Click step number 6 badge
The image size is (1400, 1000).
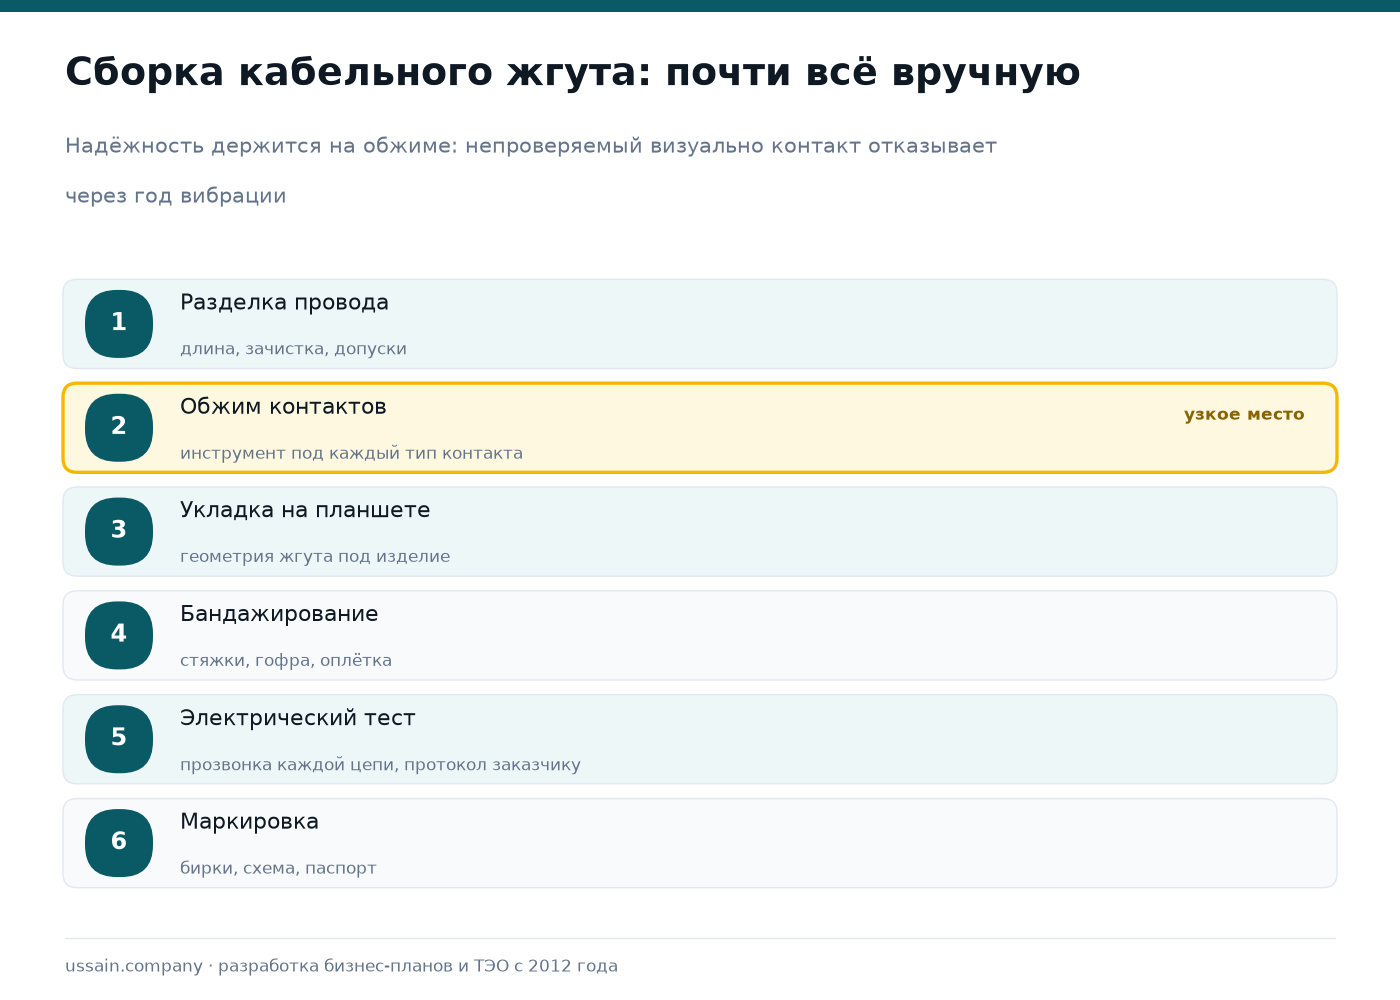pos(119,843)
